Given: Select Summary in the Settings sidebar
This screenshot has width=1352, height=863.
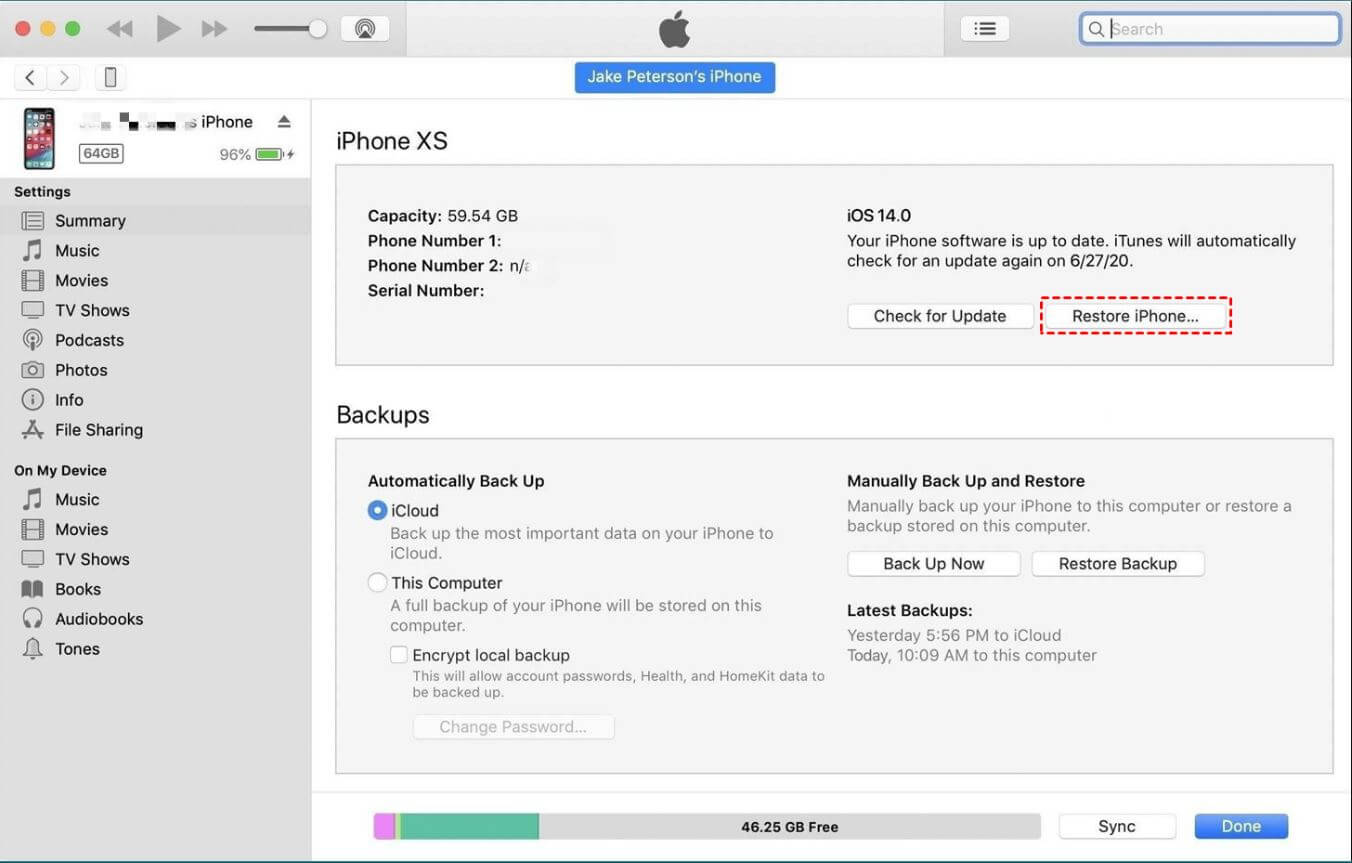Looking at the screenshot, I should (90, 221).
